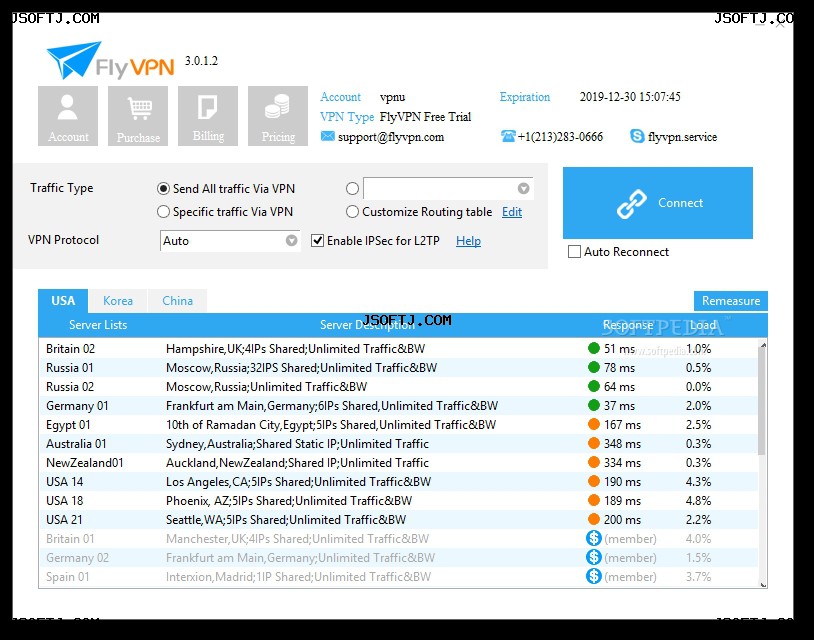Screen dimensions: 814x640
Task: Click the orange status dot for Australia 01
Action: [x=594, y=444]
